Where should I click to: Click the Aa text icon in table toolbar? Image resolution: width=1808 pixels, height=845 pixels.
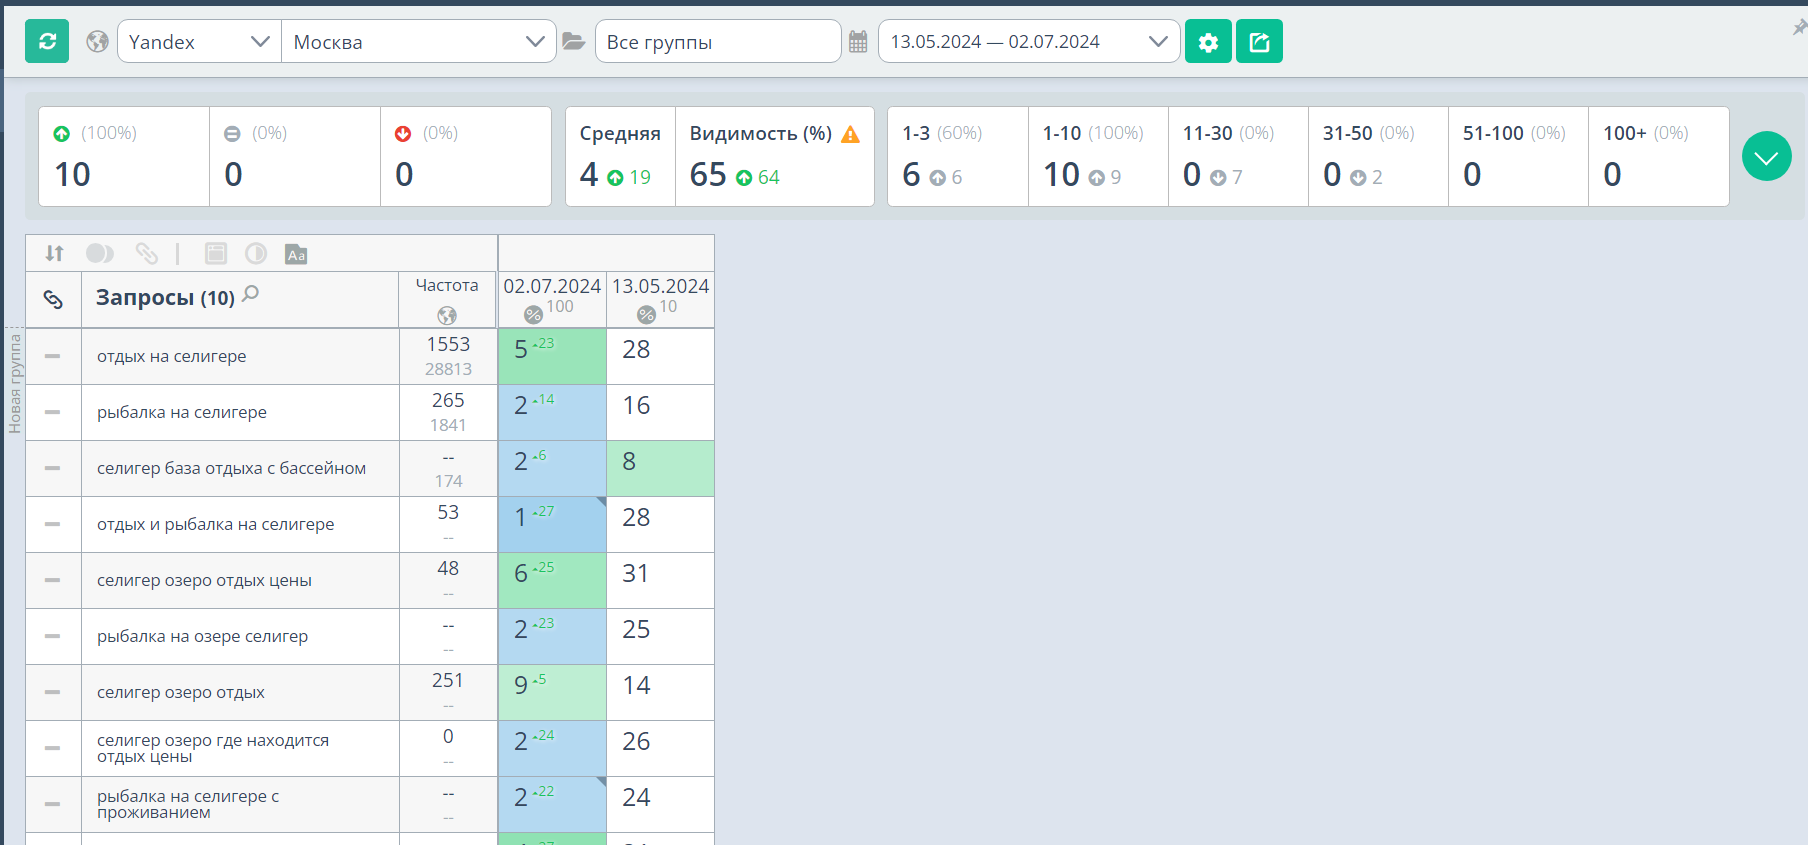point(296,254)
